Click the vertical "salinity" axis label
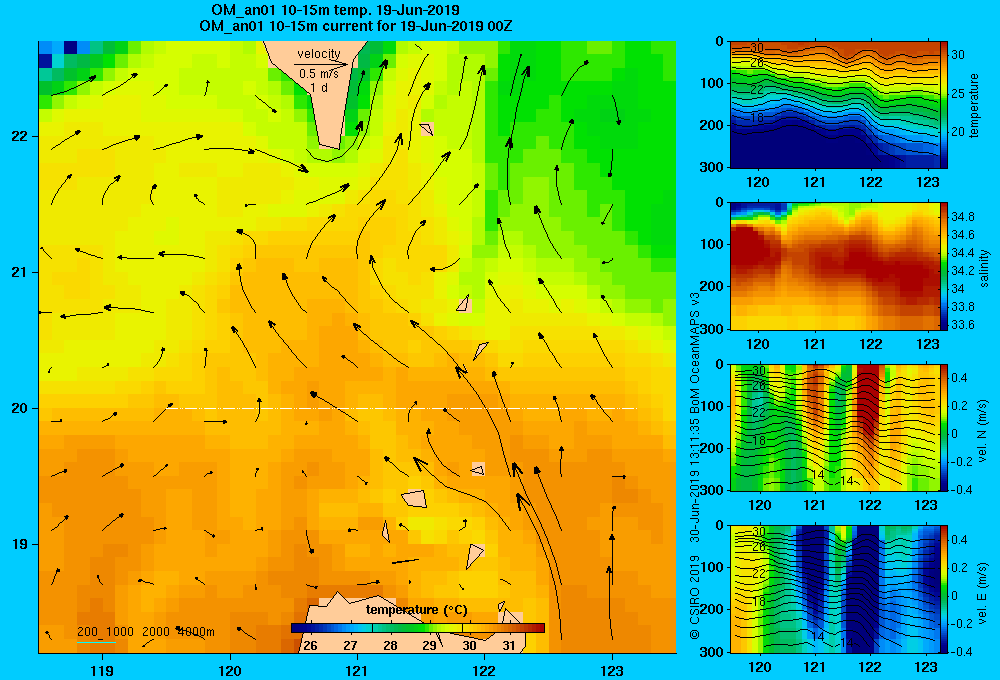 click(985, 268)
